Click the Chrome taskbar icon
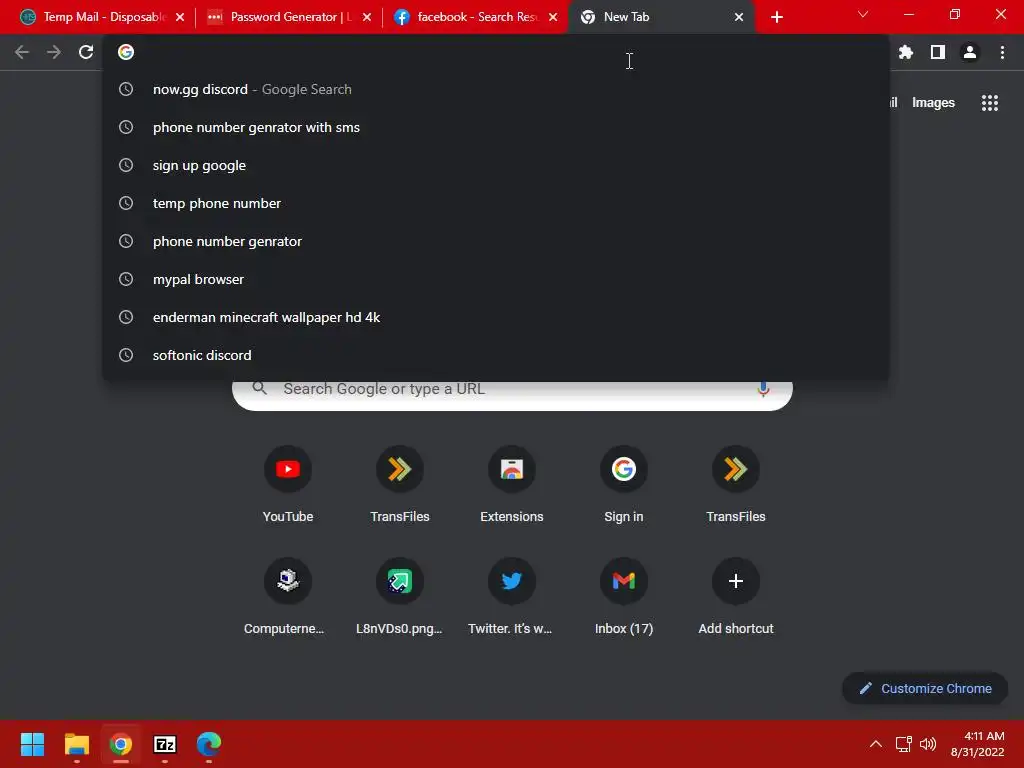Image resolution: width=1024 pixels, height=768 pixels. coord(120,744)
